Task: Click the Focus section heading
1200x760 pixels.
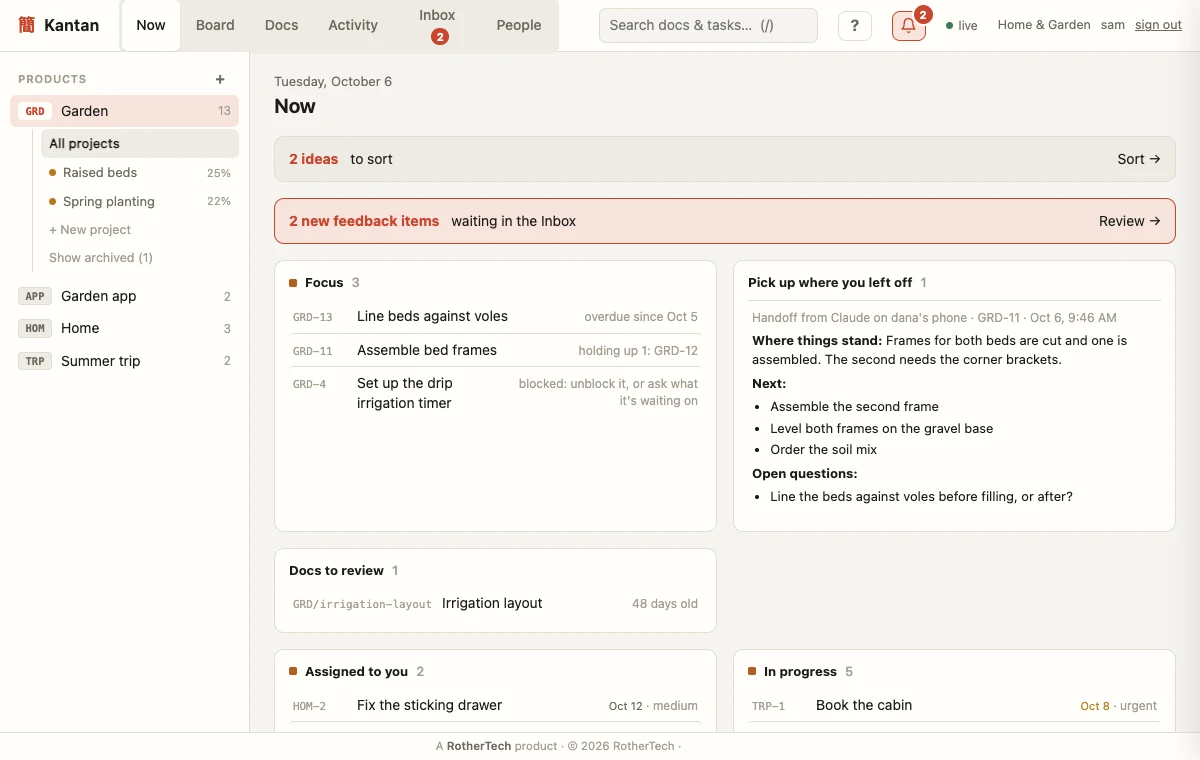Action: tap(324, 283)
